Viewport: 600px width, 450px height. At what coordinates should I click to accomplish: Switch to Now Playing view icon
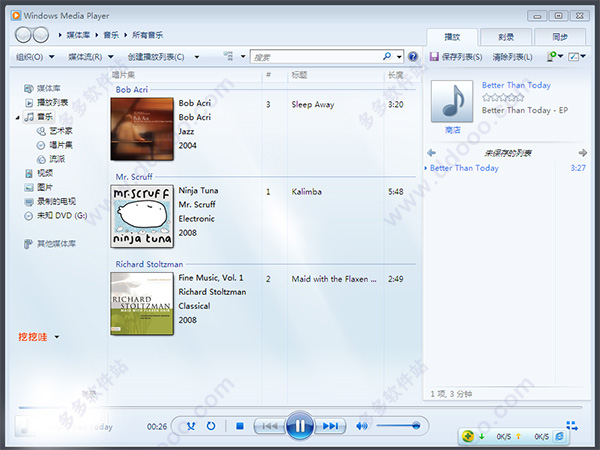572,425
